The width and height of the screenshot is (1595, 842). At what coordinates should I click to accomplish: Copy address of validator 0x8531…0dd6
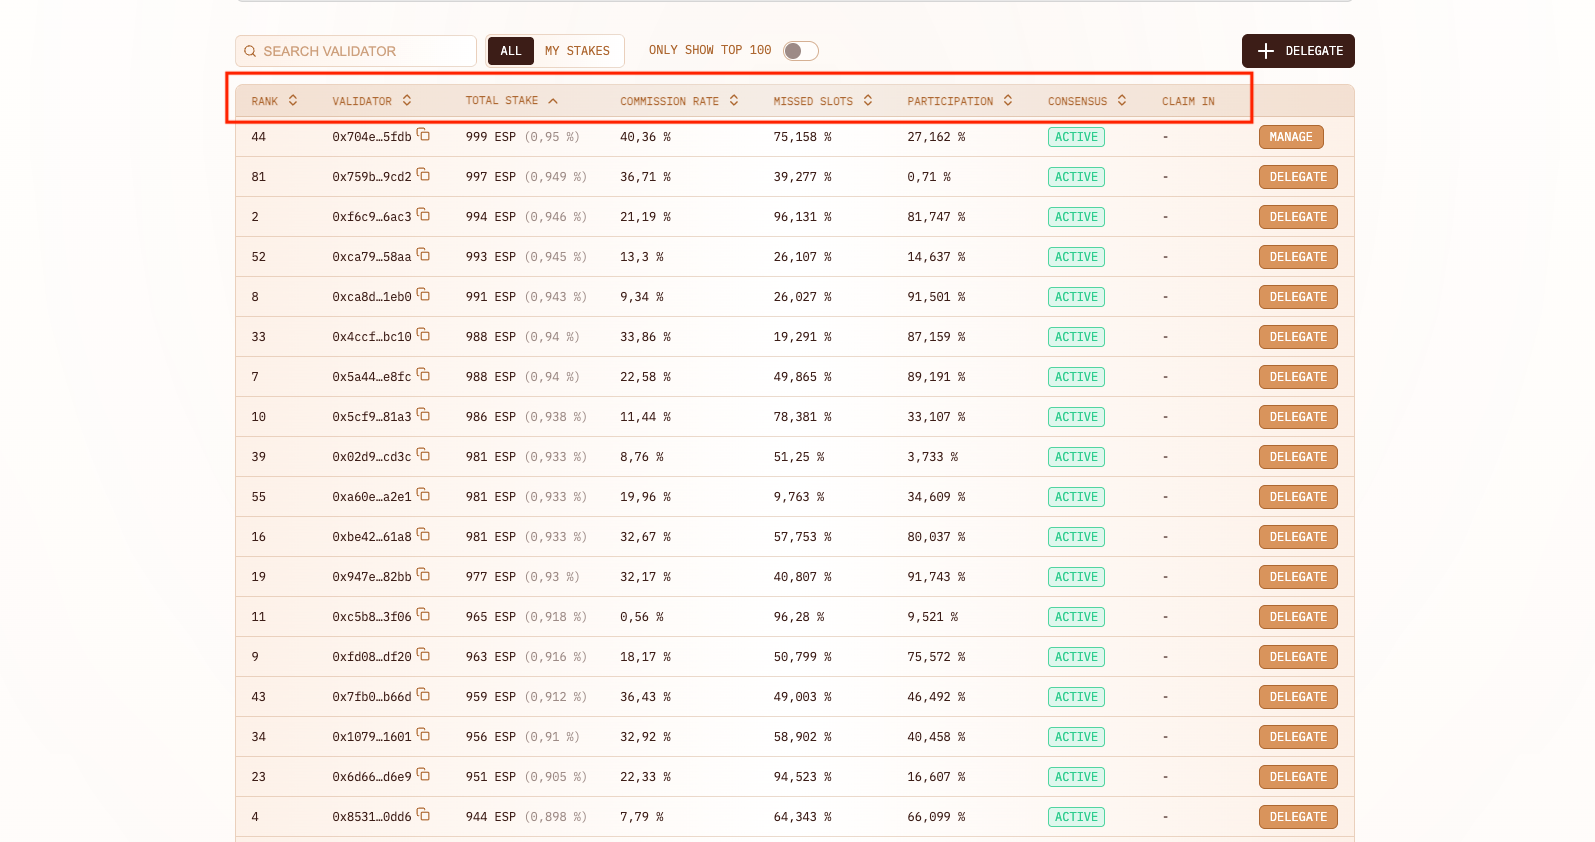click(x=423, y=815)
